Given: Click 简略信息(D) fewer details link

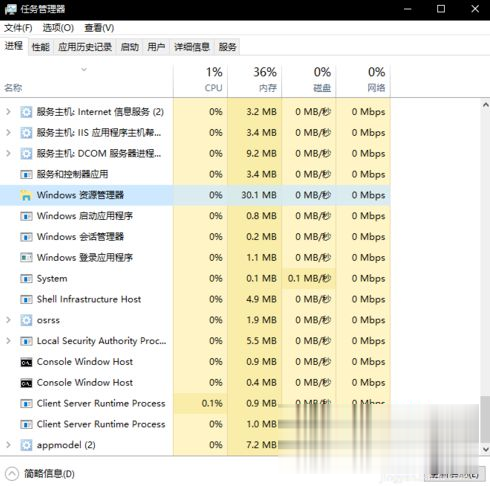Looking at the screenshot, I should 49,474.
